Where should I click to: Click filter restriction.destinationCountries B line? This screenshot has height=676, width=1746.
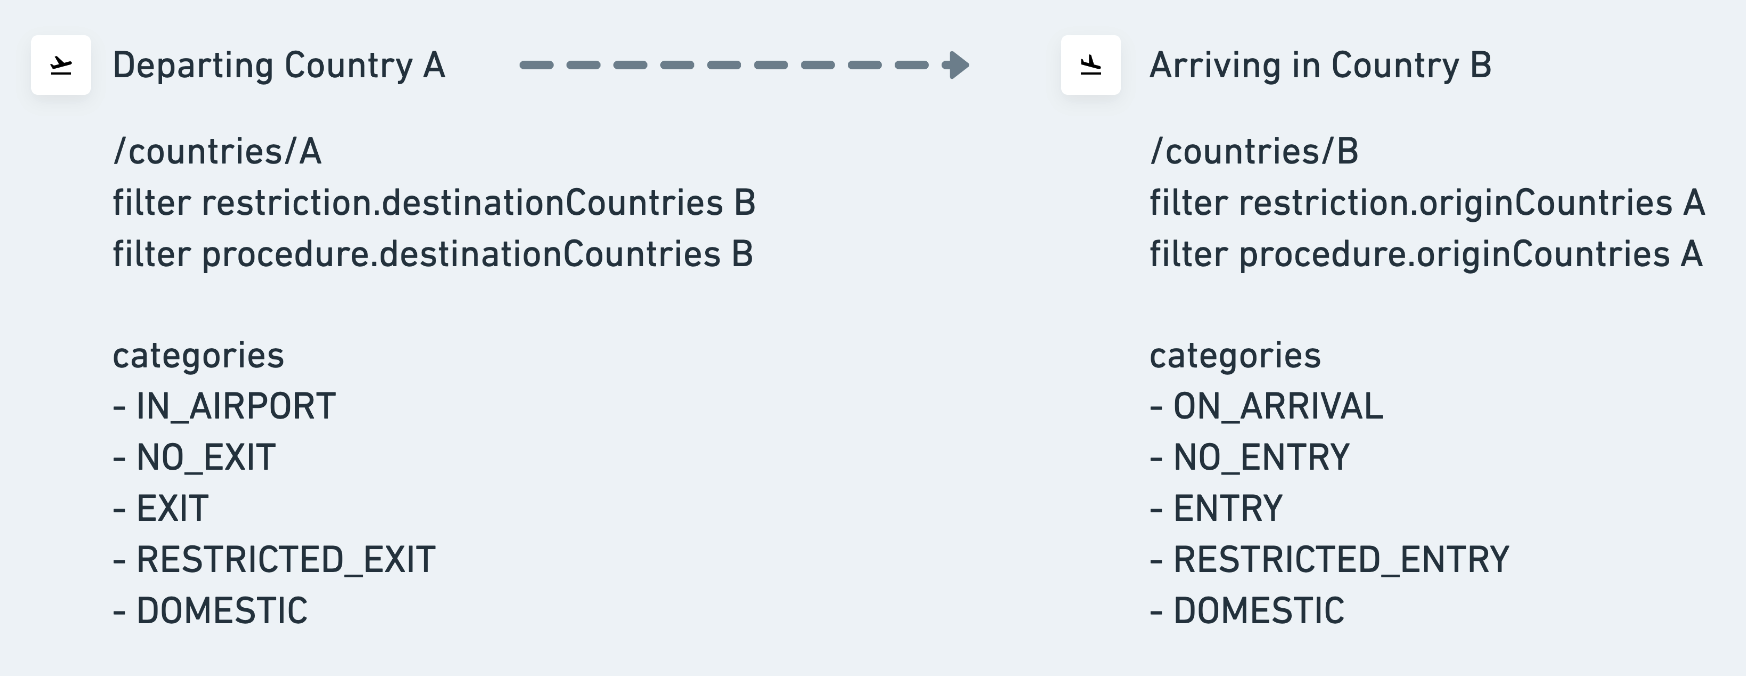point(434,203)
